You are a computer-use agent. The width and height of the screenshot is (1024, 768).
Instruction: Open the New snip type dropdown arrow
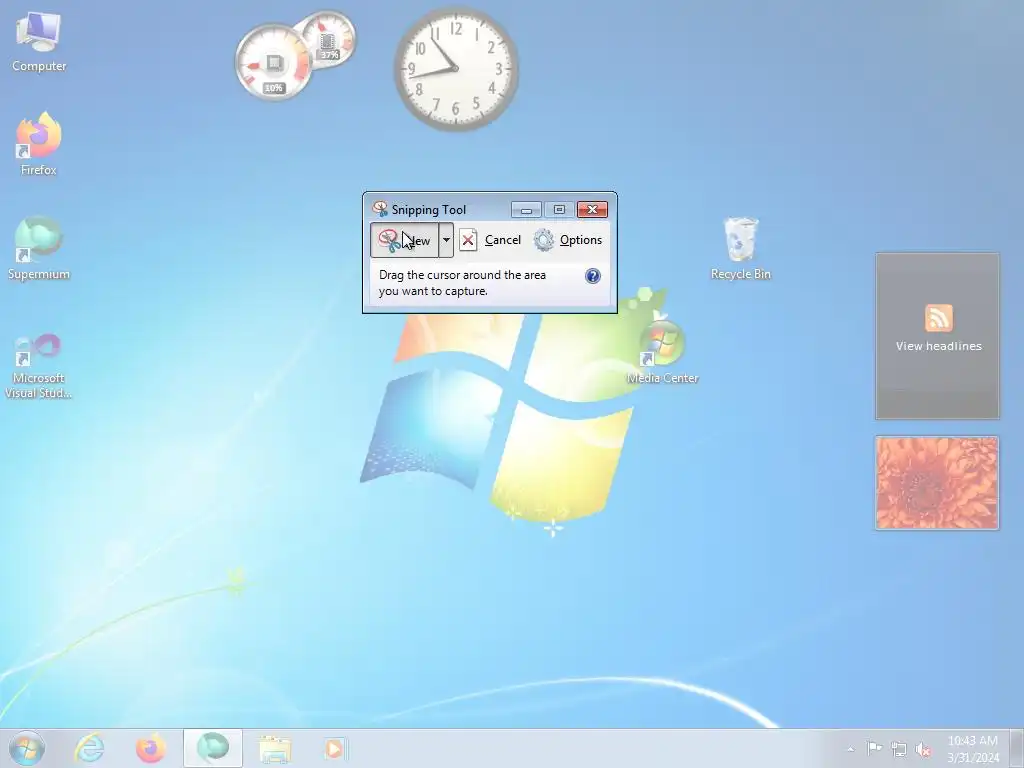tap(446, 240)
